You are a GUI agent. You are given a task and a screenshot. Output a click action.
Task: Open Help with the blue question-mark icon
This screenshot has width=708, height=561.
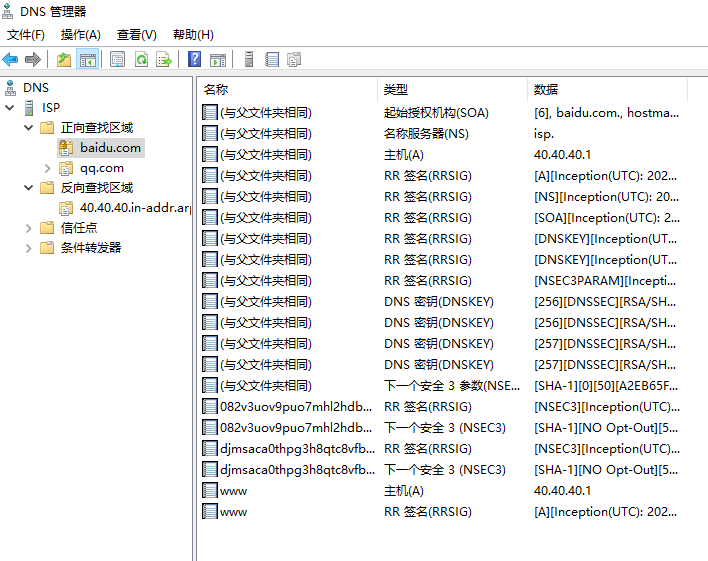[194, 59]
